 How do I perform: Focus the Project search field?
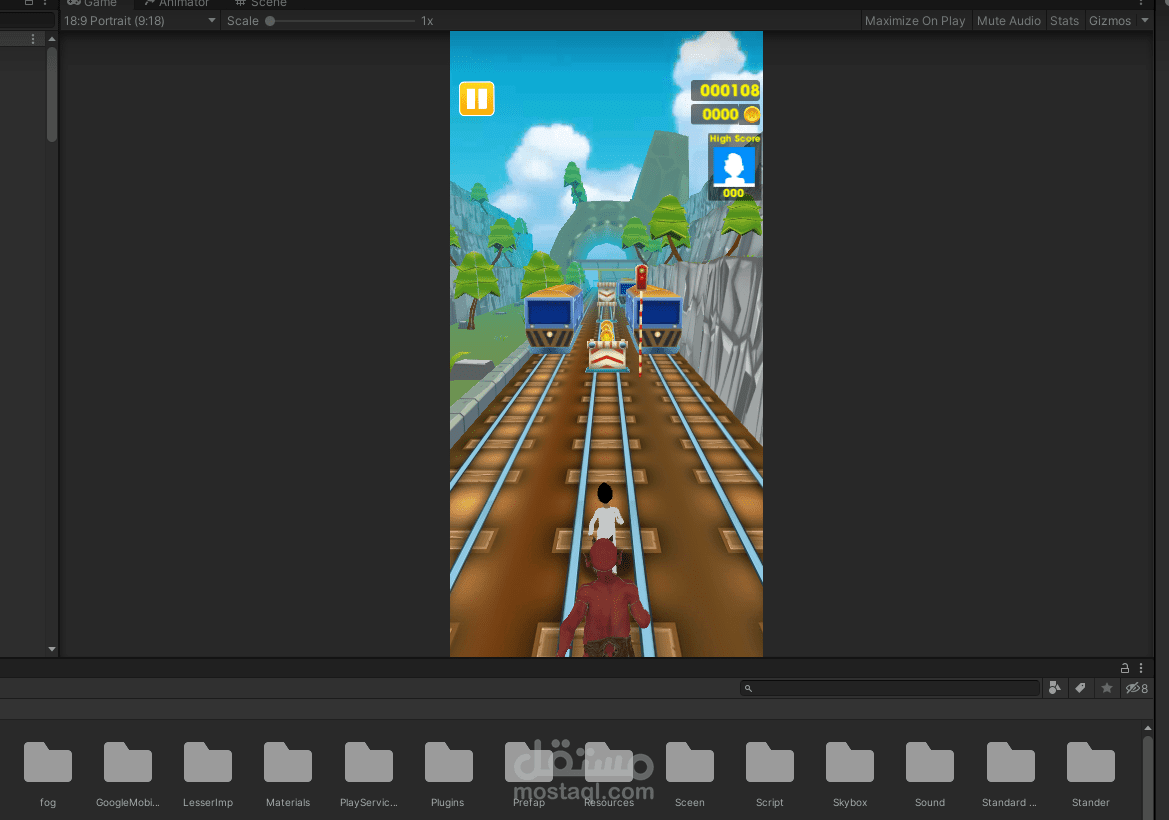890,688
